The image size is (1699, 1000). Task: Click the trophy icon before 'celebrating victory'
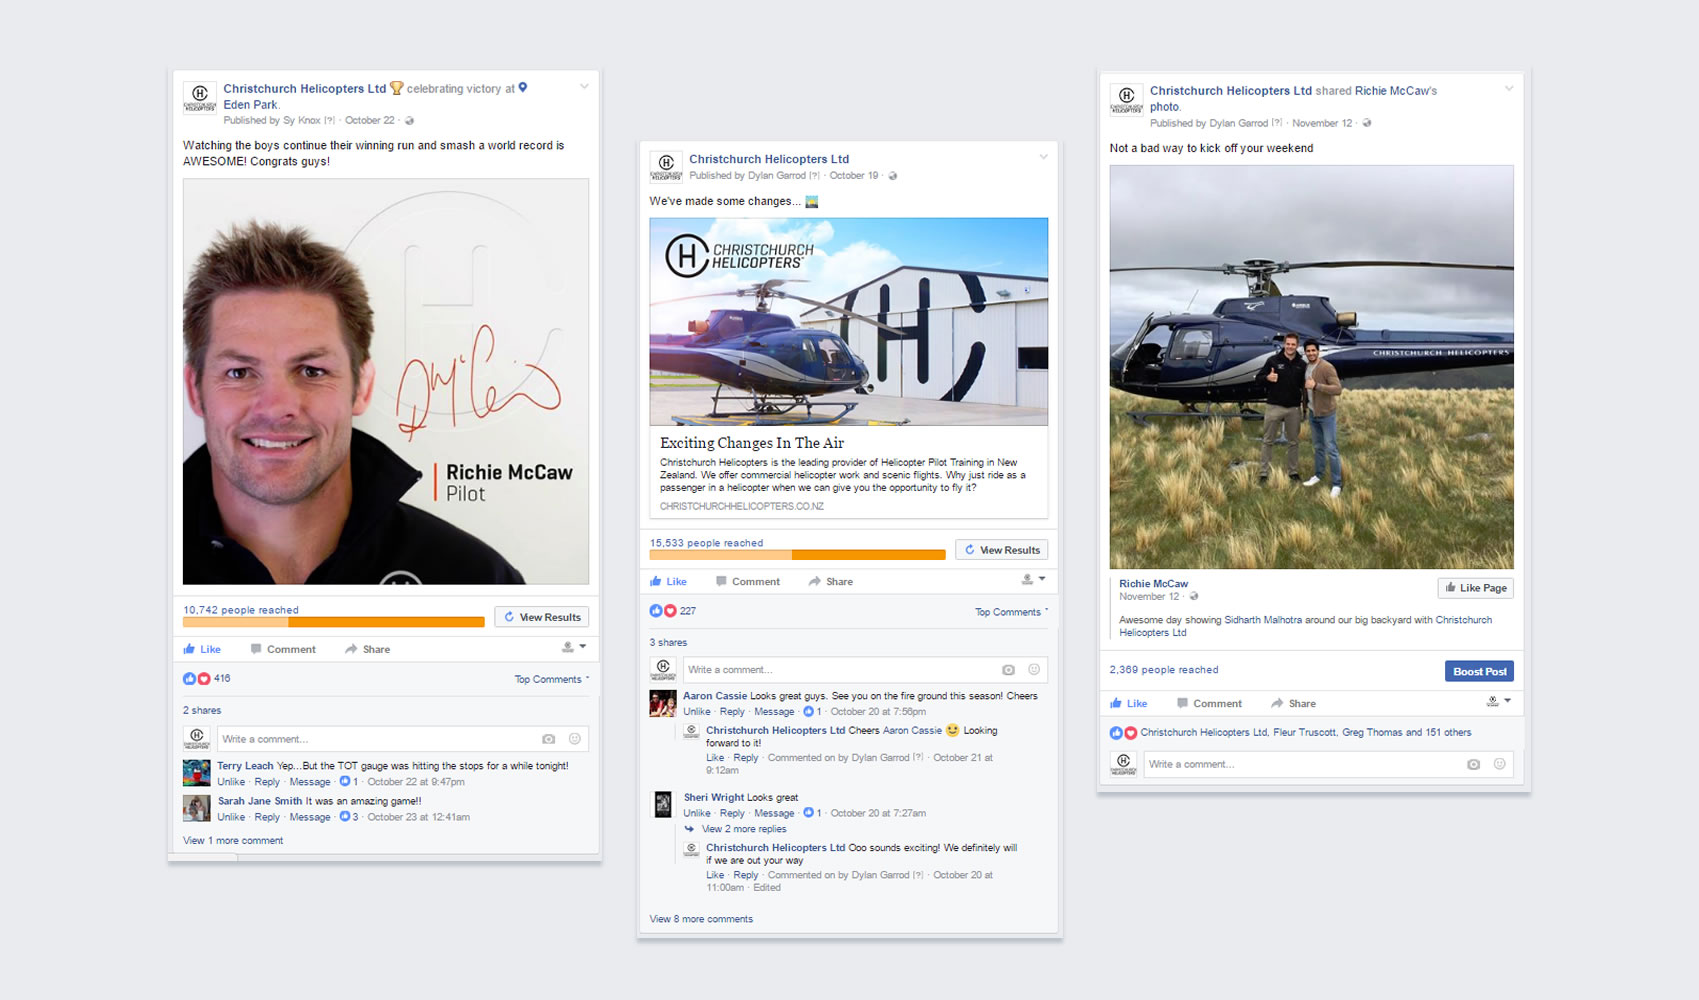pyautogui.click(x=396, y=88)
